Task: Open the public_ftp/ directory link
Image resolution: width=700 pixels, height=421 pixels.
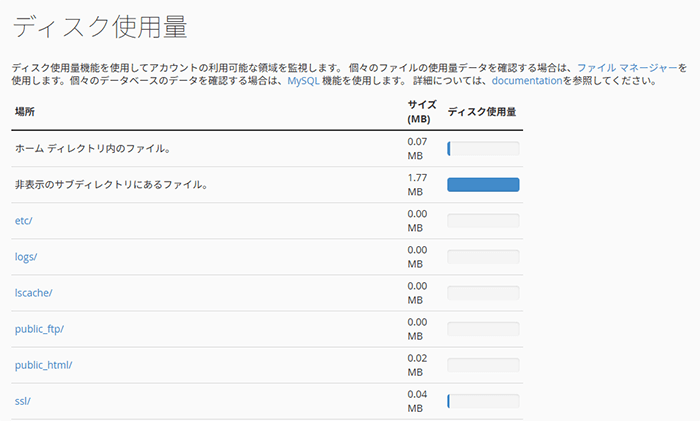Action: click(x=39, y=329)
